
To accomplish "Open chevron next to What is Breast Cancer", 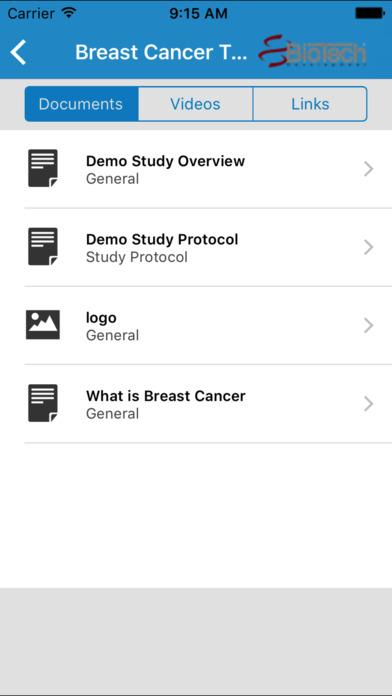I will pos(368,403).
